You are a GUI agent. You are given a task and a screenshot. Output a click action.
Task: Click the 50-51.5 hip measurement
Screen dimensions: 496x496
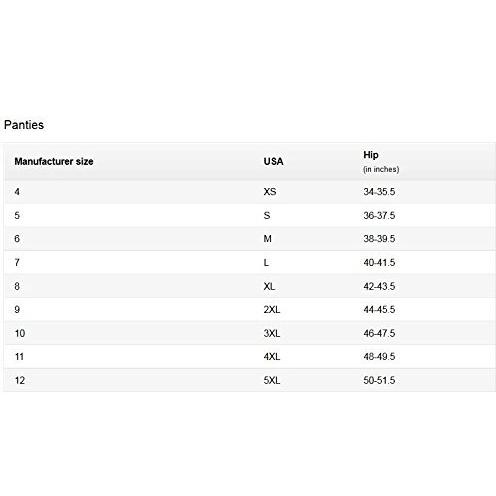tap(379, 380)
